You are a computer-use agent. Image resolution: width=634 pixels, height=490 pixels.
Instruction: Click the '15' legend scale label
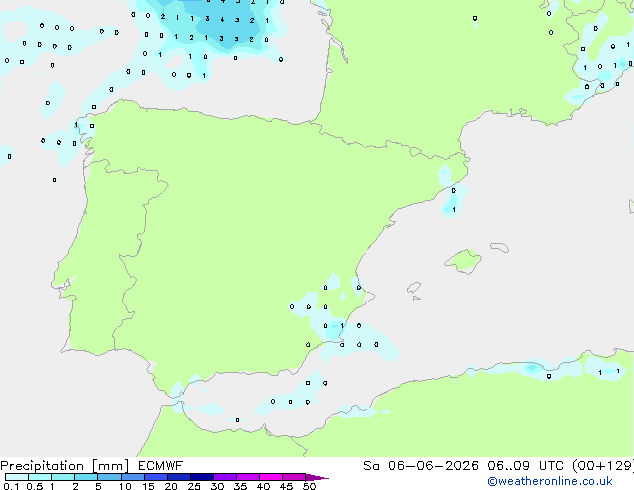(x=148, y=486)
